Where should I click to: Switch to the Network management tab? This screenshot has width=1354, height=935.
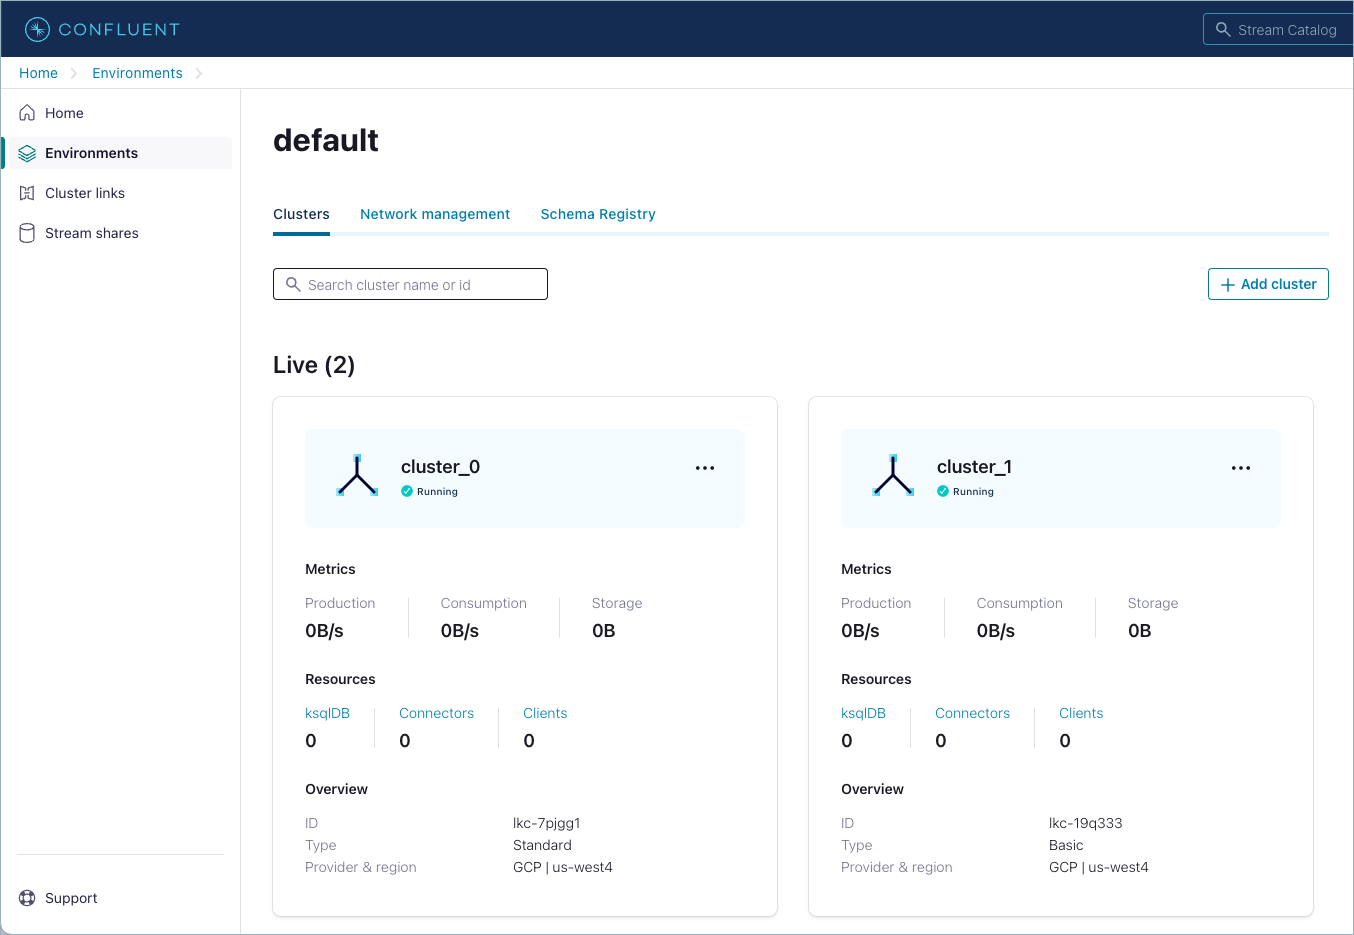[x=435, y=214]
